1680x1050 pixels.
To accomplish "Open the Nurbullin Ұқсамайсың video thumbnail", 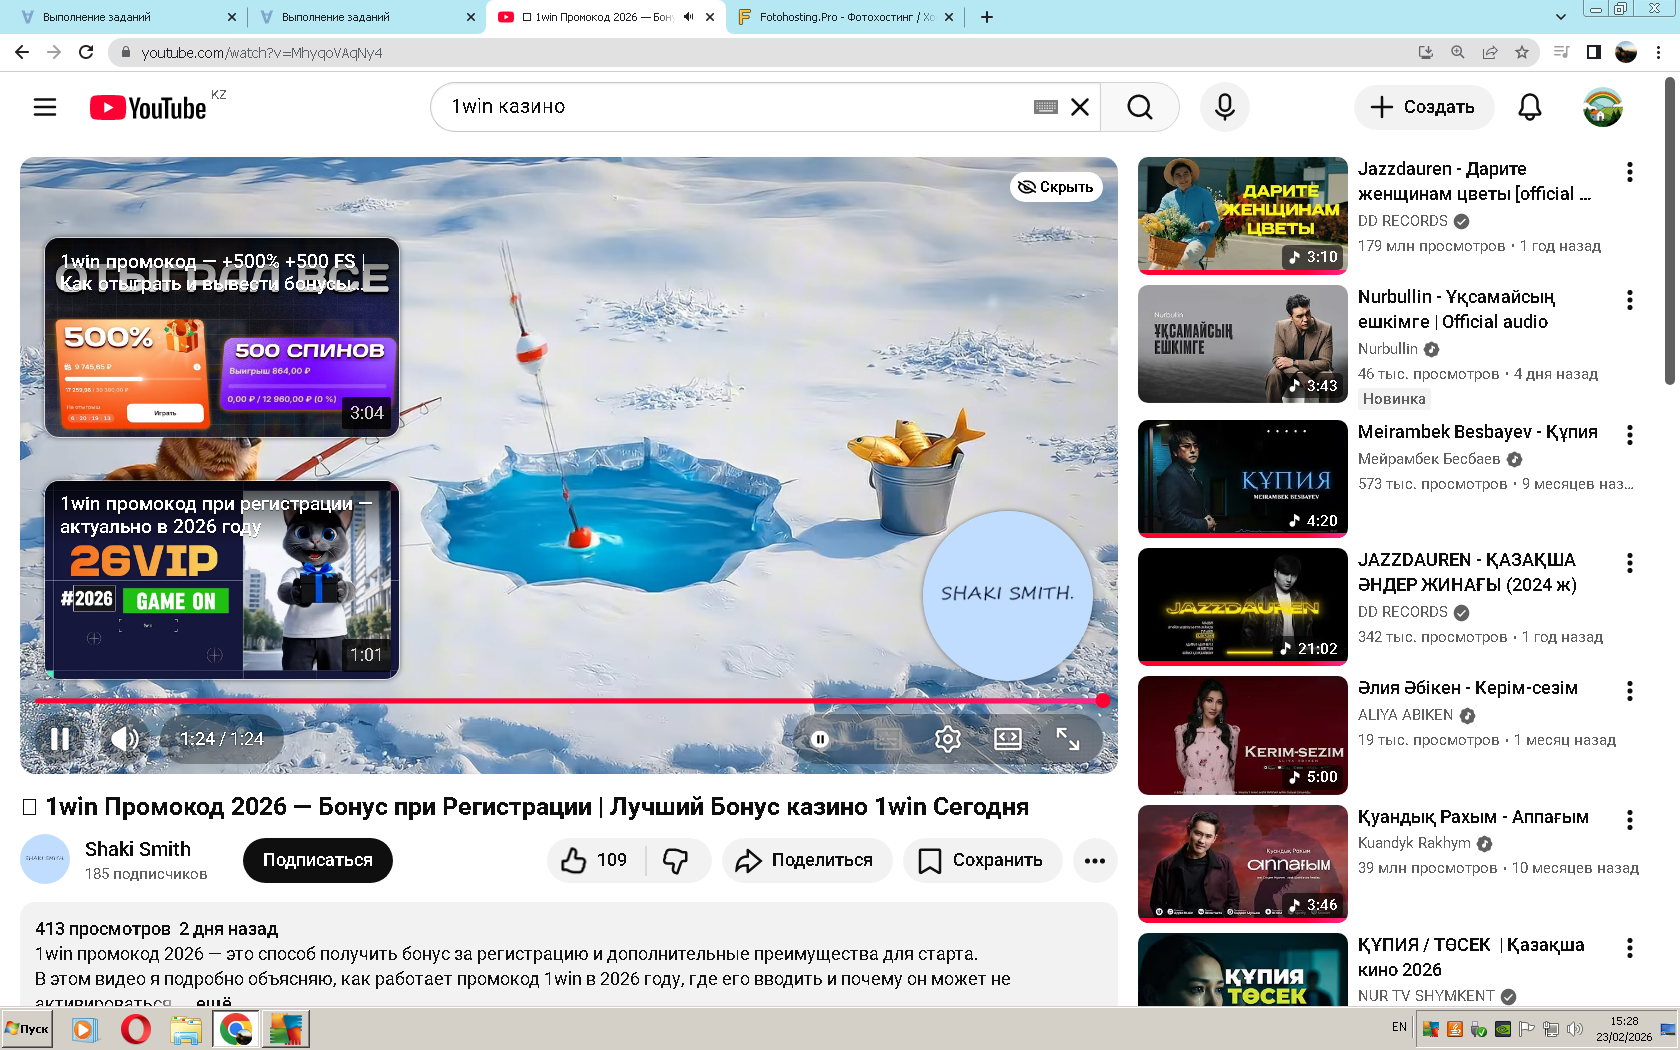I will click(1242, 343).
